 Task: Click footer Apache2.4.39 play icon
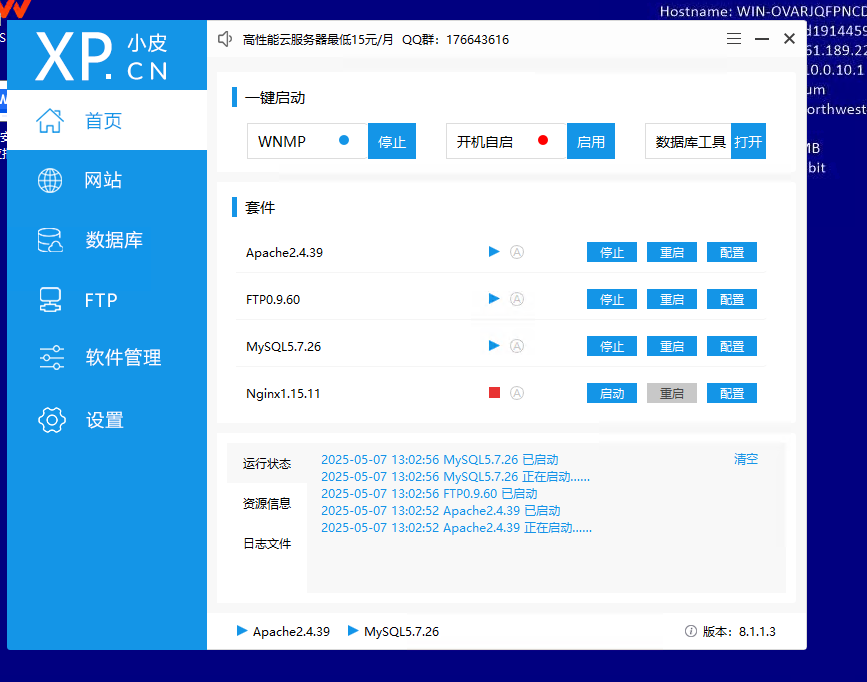coord(242,631)
